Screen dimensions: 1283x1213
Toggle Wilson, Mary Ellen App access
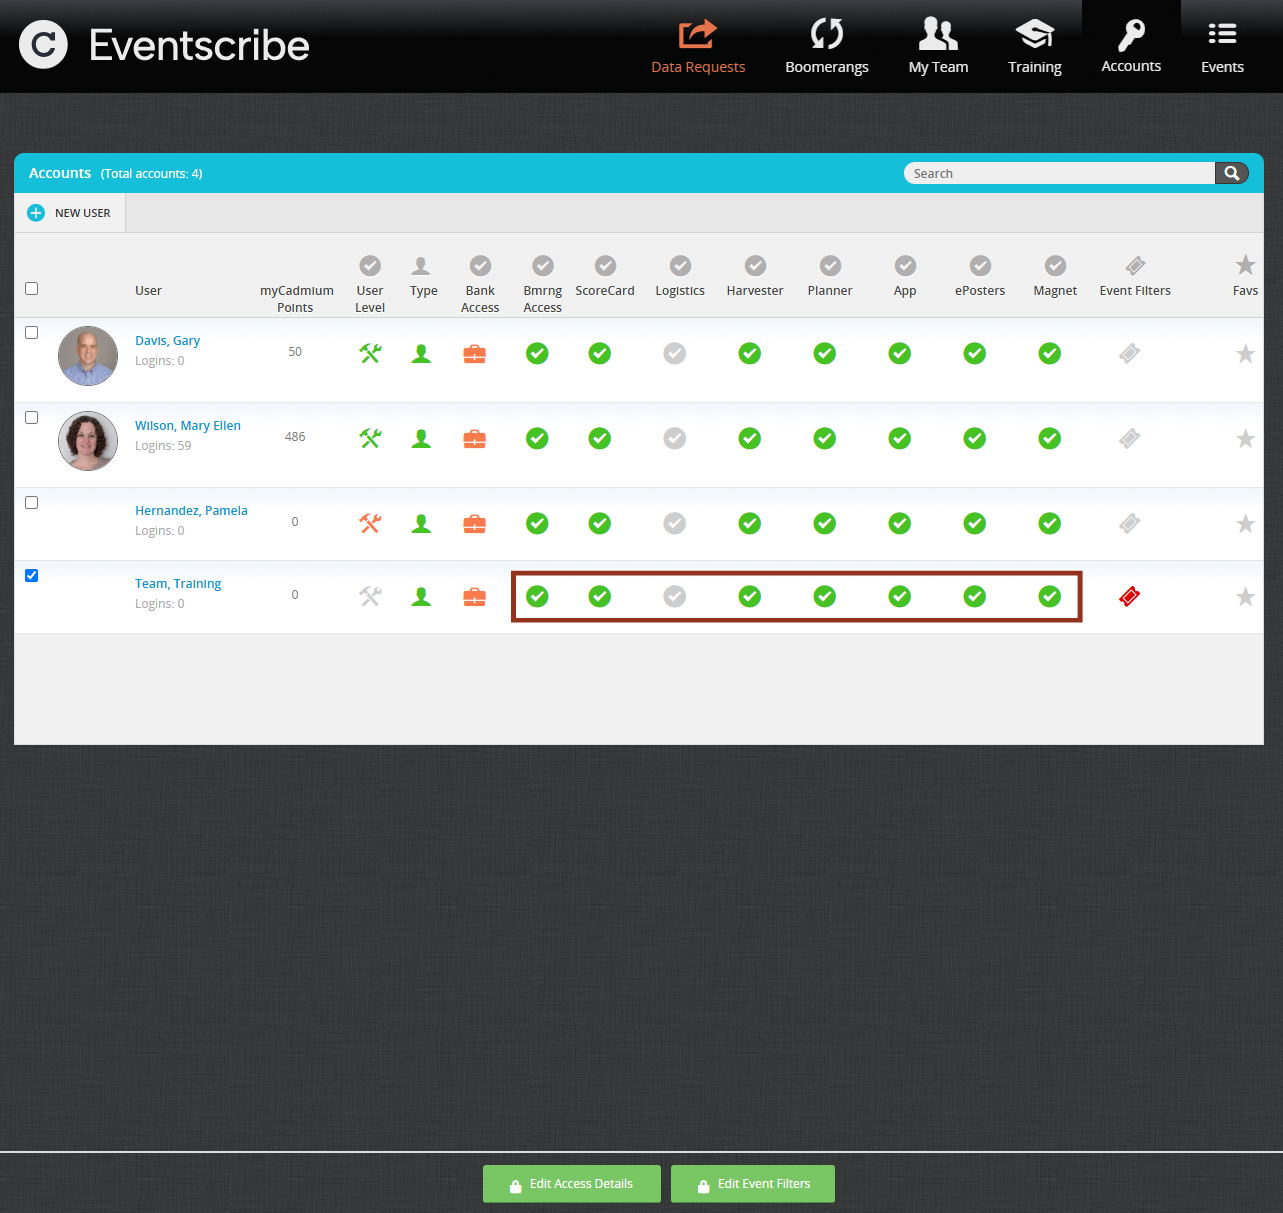coord(900,438)
